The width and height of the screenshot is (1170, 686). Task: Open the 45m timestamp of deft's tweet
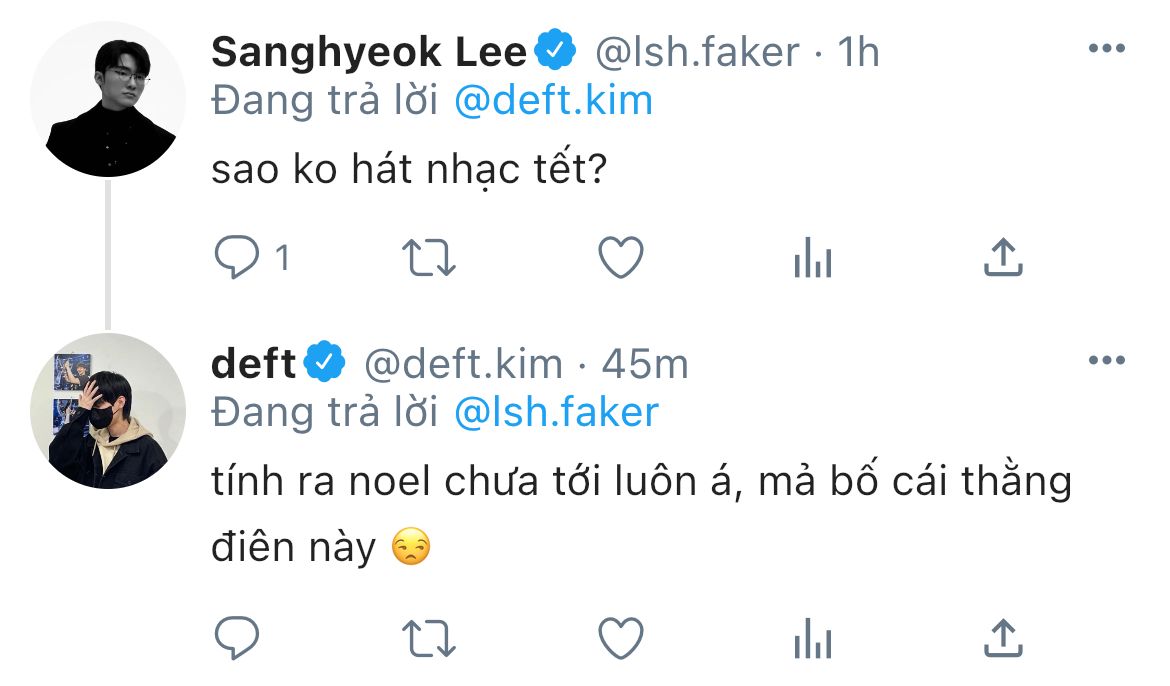(x=646, y=364)
